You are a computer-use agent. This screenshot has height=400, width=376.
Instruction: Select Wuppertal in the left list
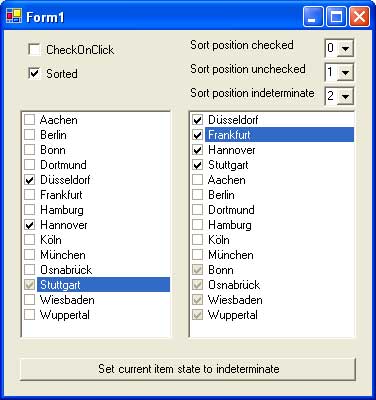coord(65,315)
